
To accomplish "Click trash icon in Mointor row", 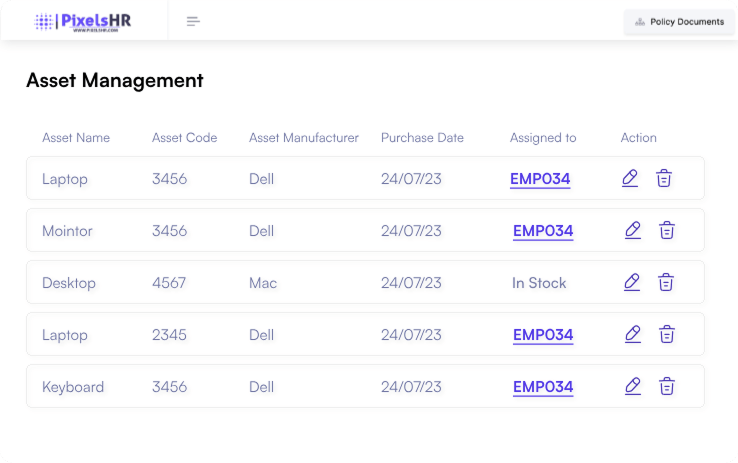I will 667,230.
